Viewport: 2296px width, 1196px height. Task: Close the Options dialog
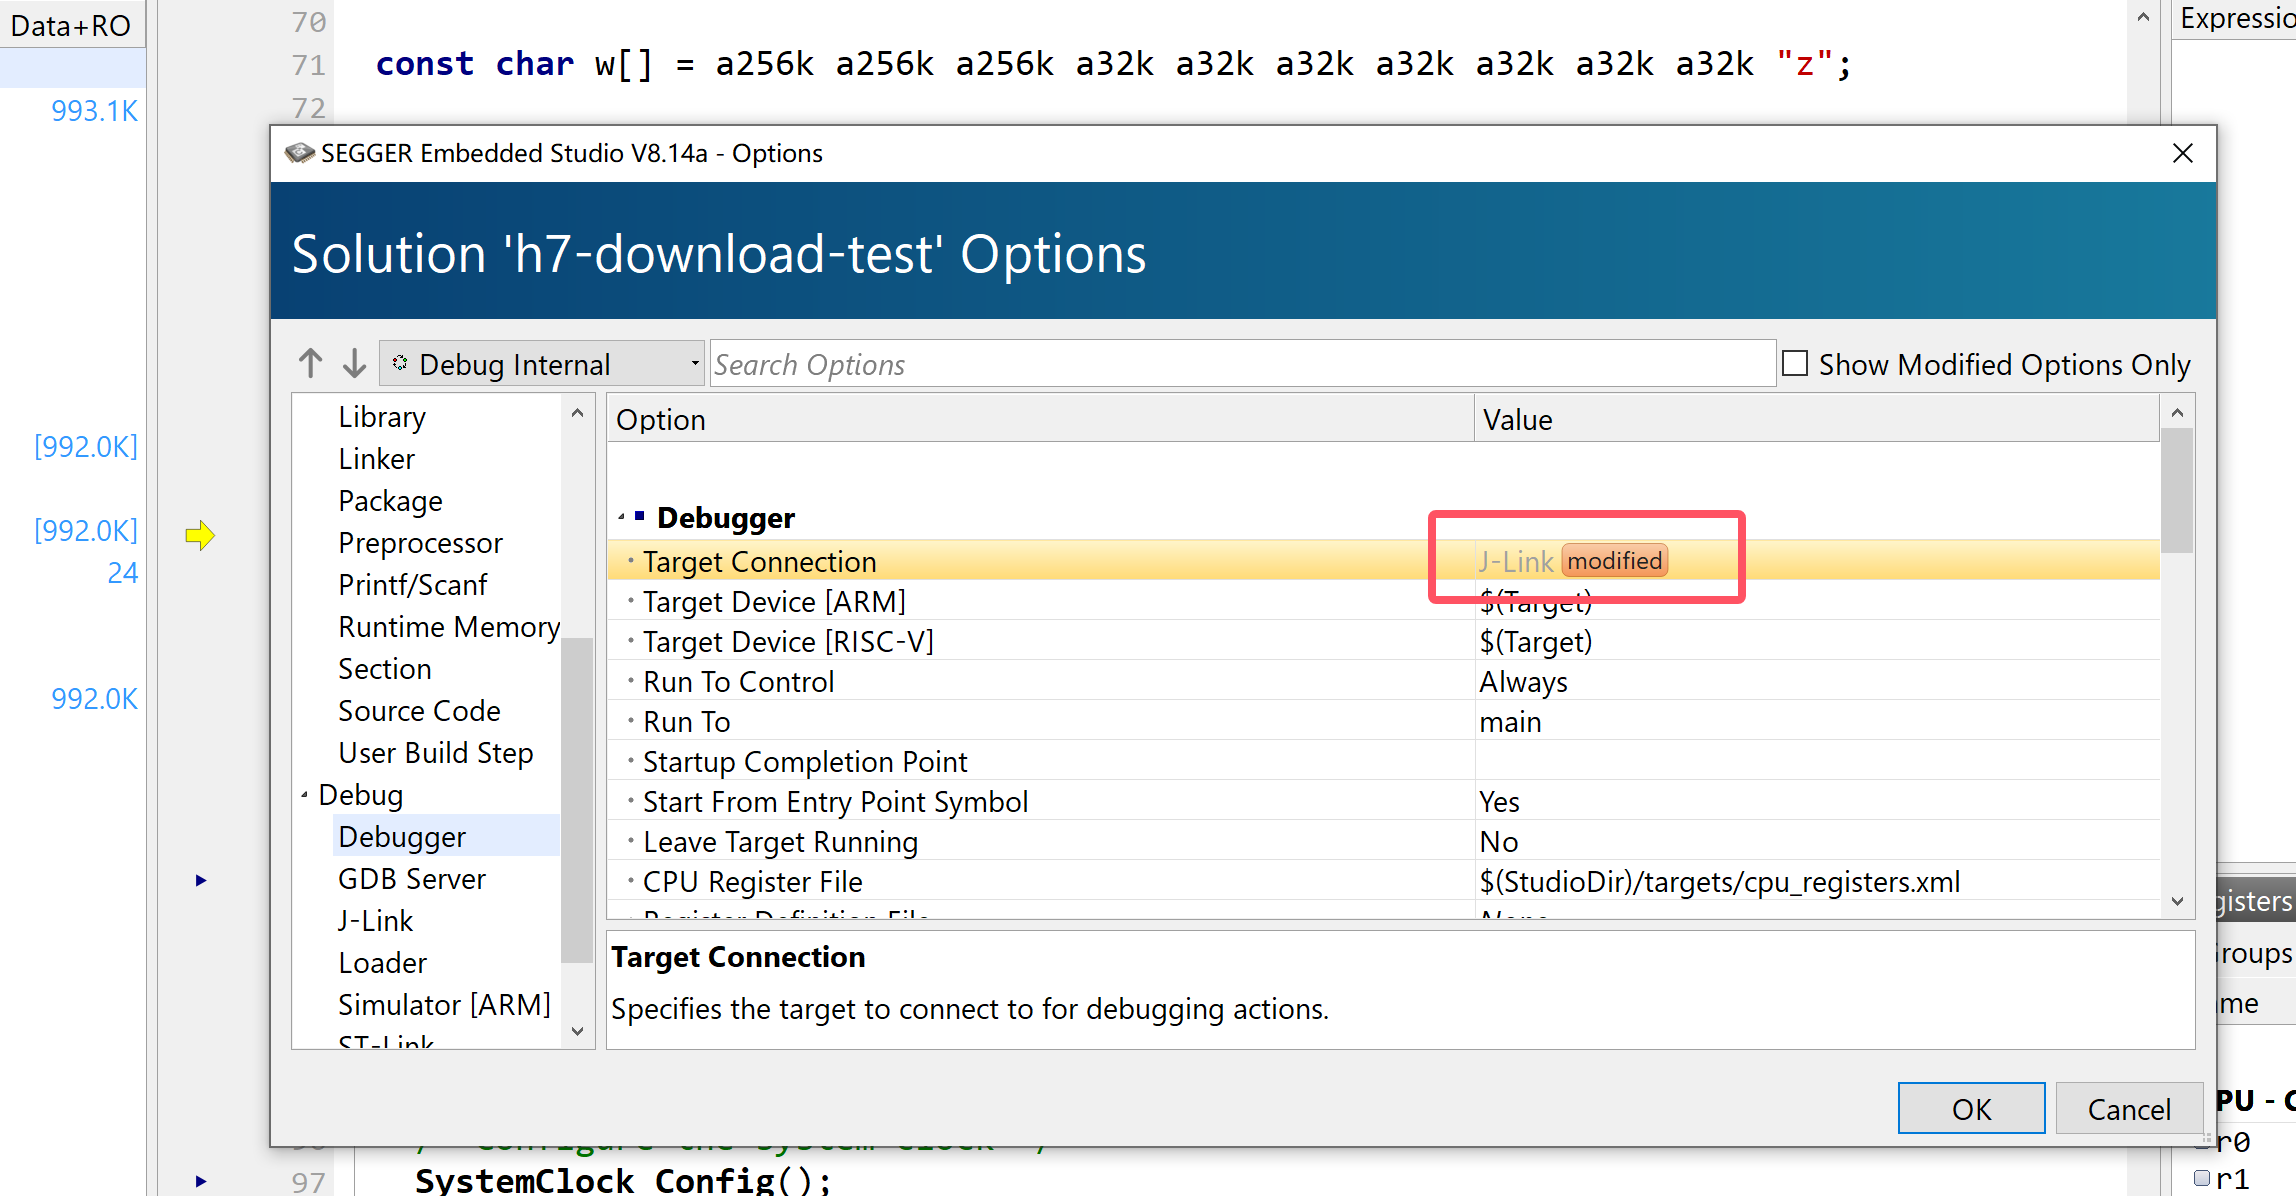tap(2182, 153)
